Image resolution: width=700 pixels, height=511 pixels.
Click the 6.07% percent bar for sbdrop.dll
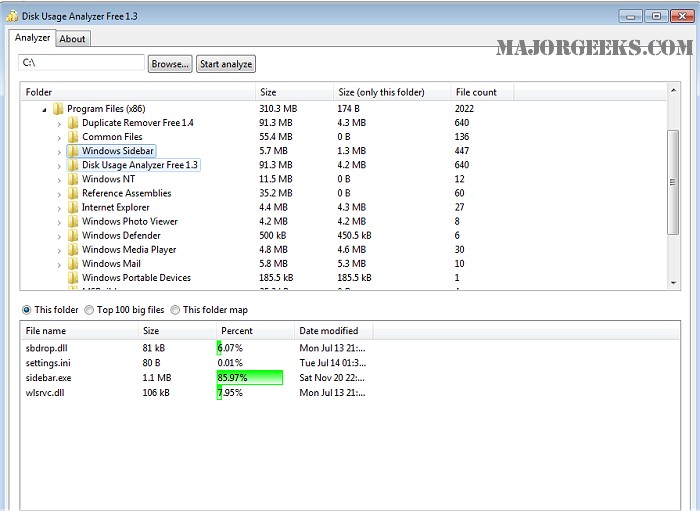pyautogui.click(x=219, y=348)
